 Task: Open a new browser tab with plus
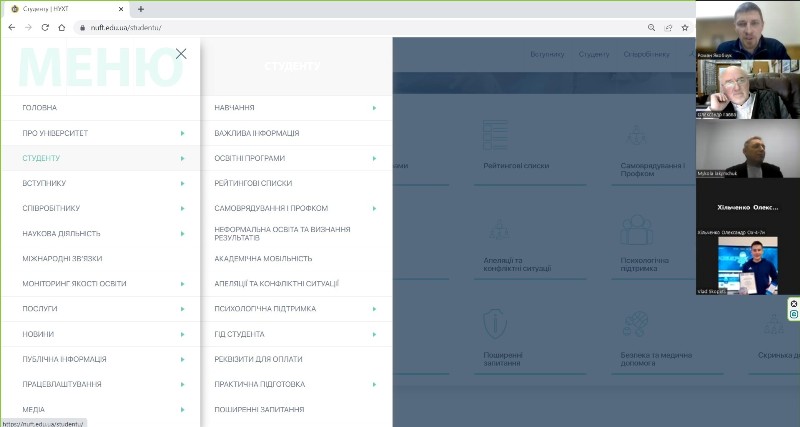pyautogui.click(x=141, y=9)
